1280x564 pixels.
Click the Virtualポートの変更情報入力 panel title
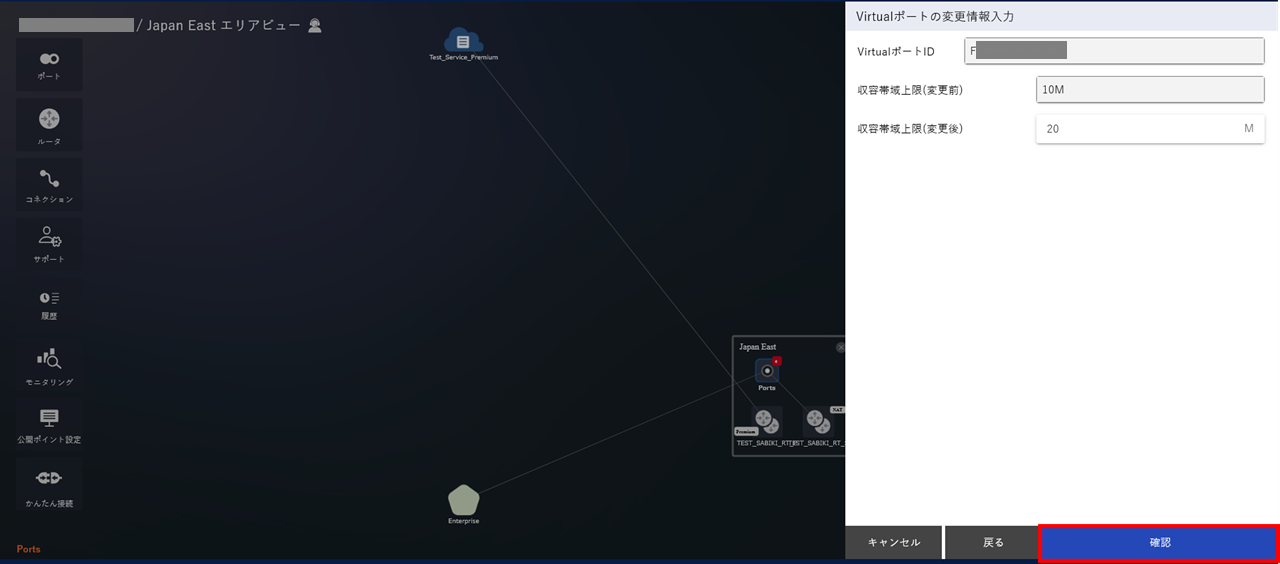click(x=935, y=16)
